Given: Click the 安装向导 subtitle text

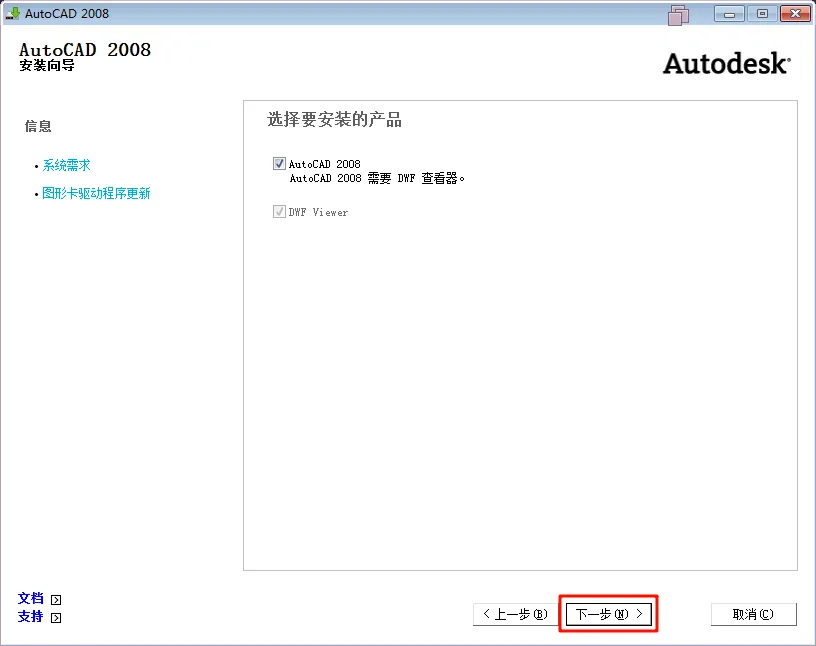Looking at the screenshot, I should 47,66.
